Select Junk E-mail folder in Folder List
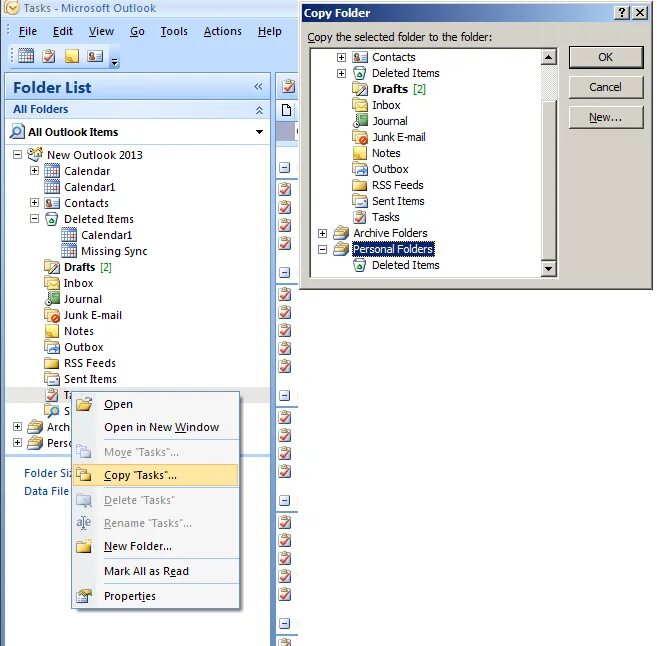This screenshot has width=657, height=646. (x=93, y=315)
